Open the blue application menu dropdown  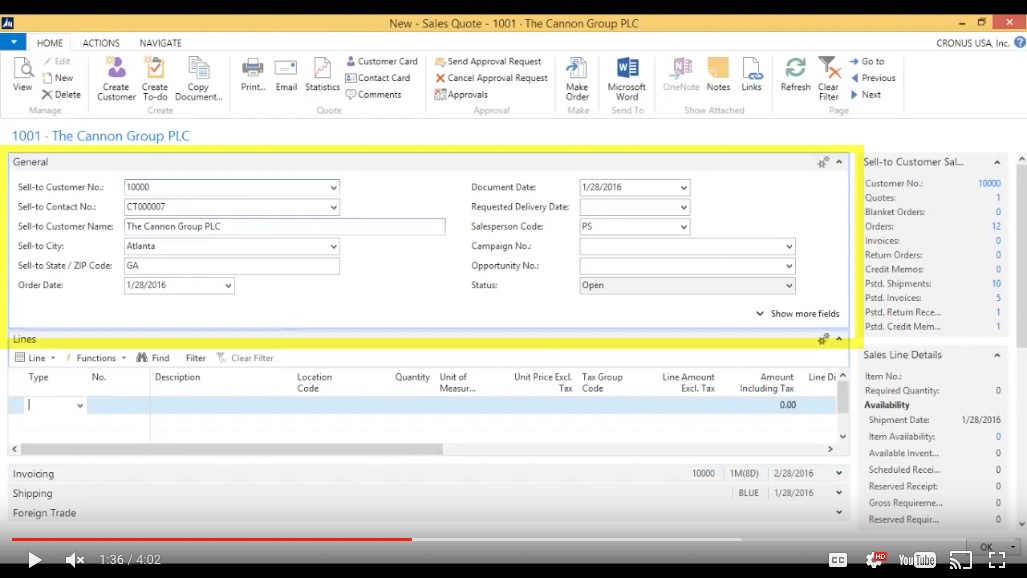pos(13,42)
